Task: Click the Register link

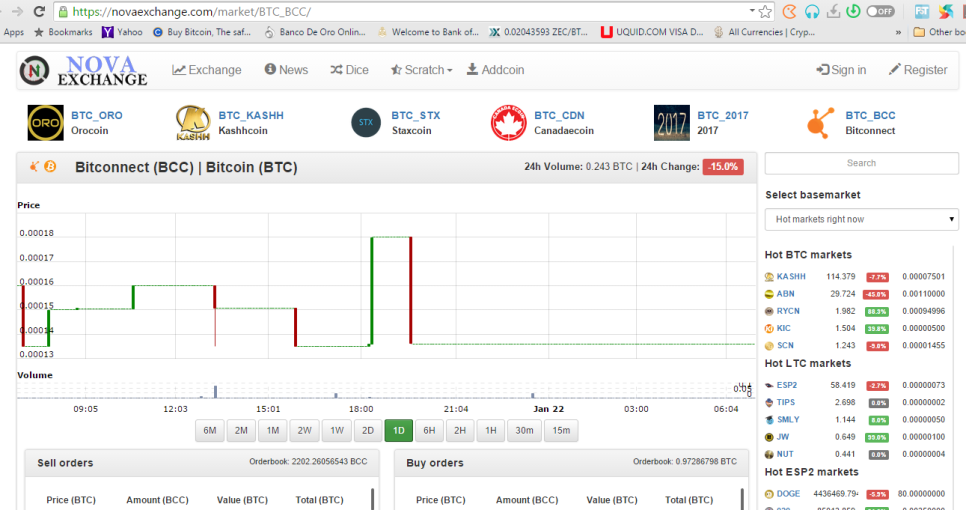Action: 918,70
